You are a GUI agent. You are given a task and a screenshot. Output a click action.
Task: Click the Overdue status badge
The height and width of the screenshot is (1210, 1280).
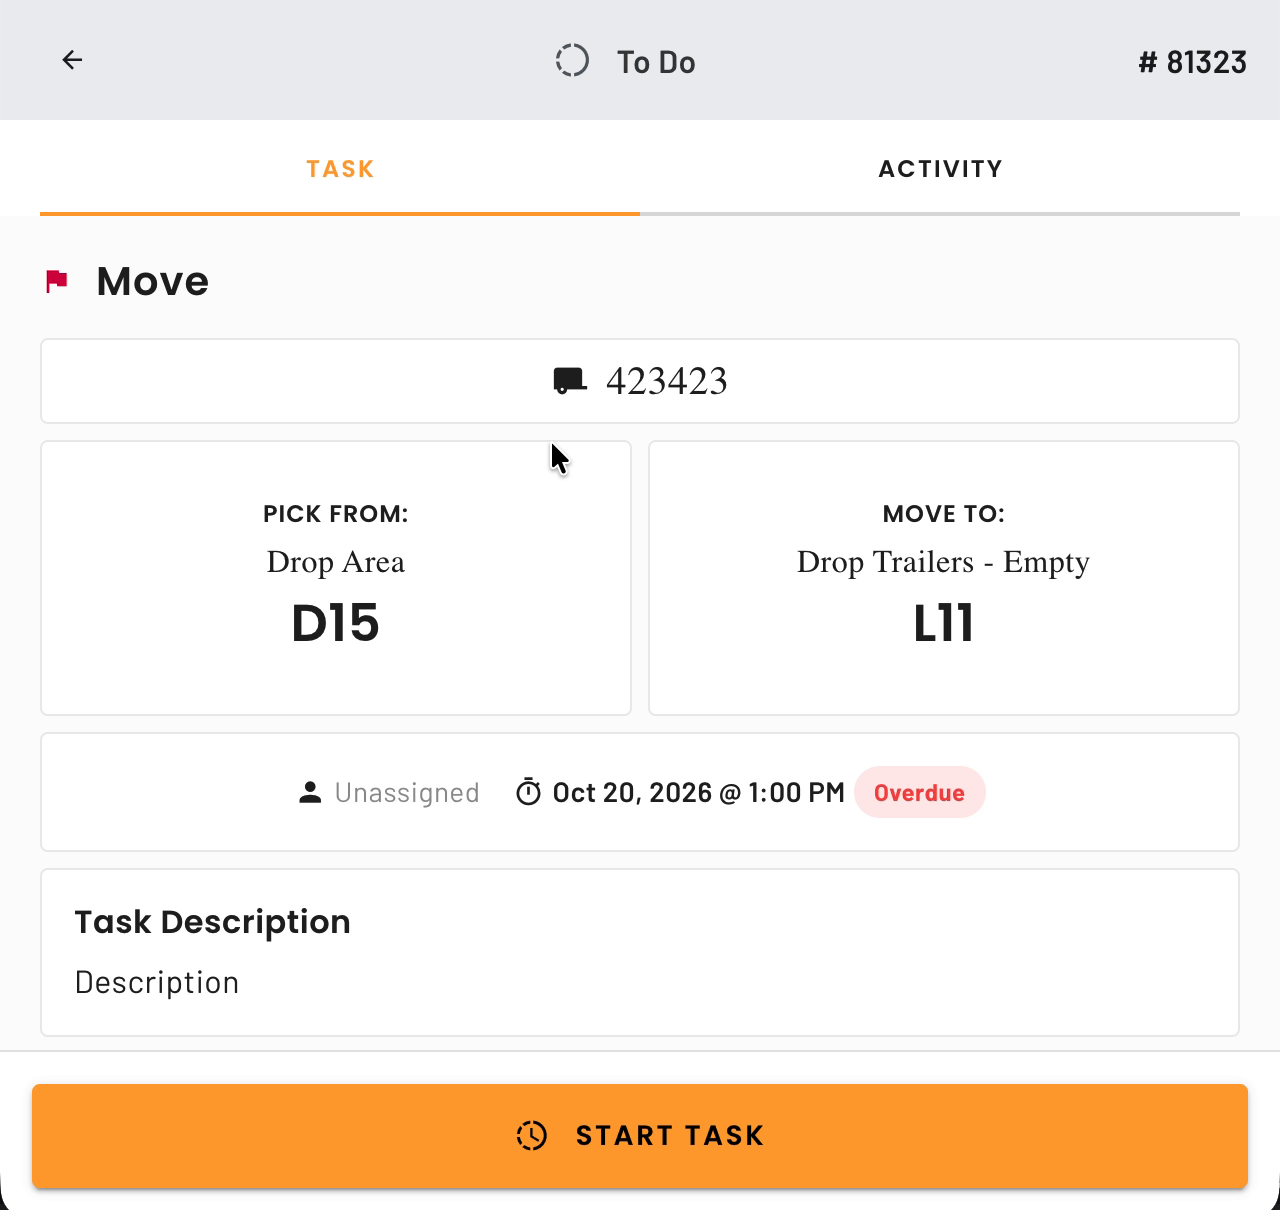point(920,793)
